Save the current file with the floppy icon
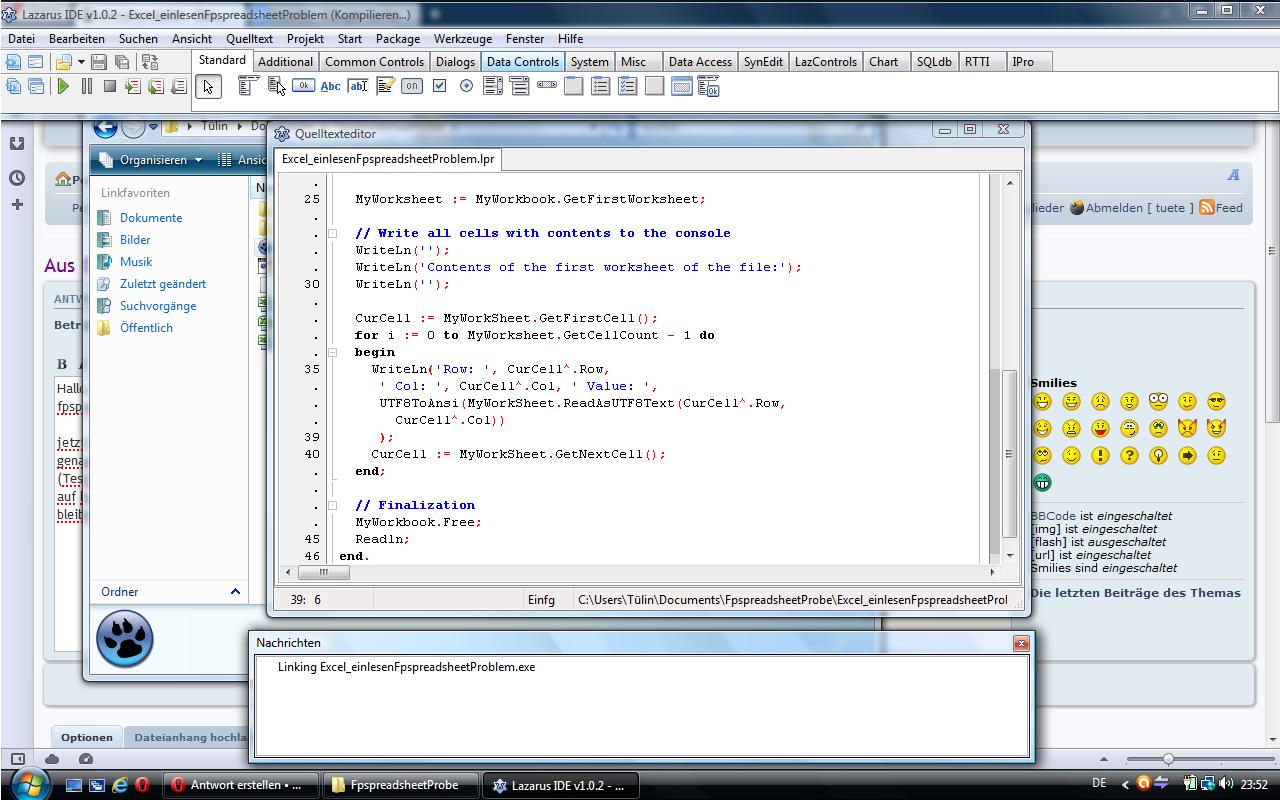This screenshot has height=800, width=1280. tap(98, 62)
